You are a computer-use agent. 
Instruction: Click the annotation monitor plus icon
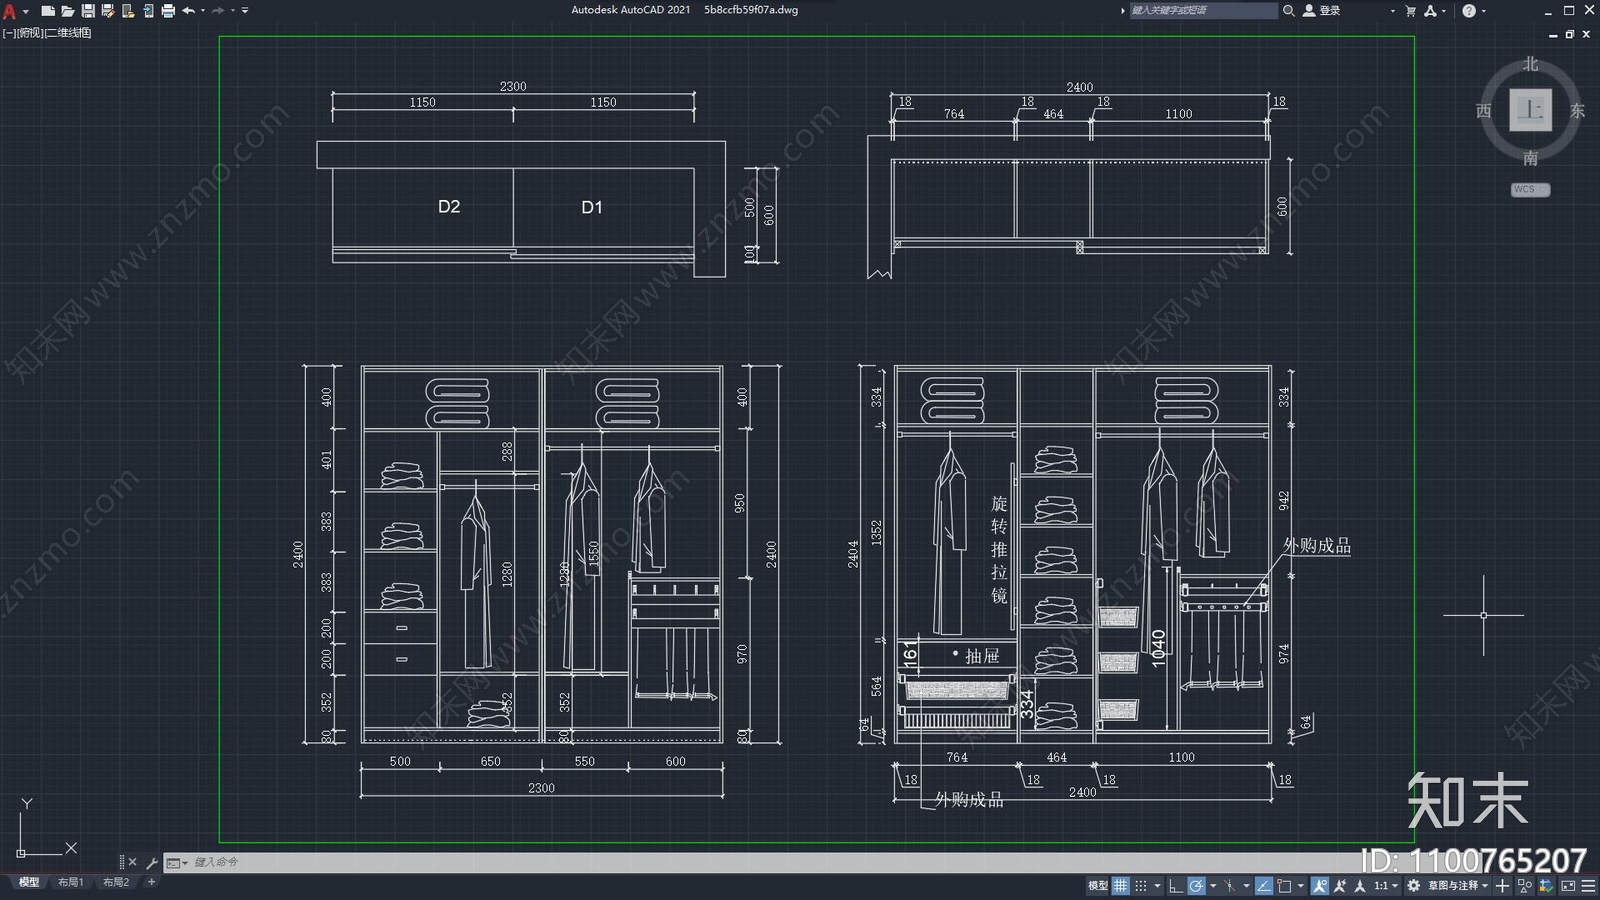click(x=1502, y=885)
